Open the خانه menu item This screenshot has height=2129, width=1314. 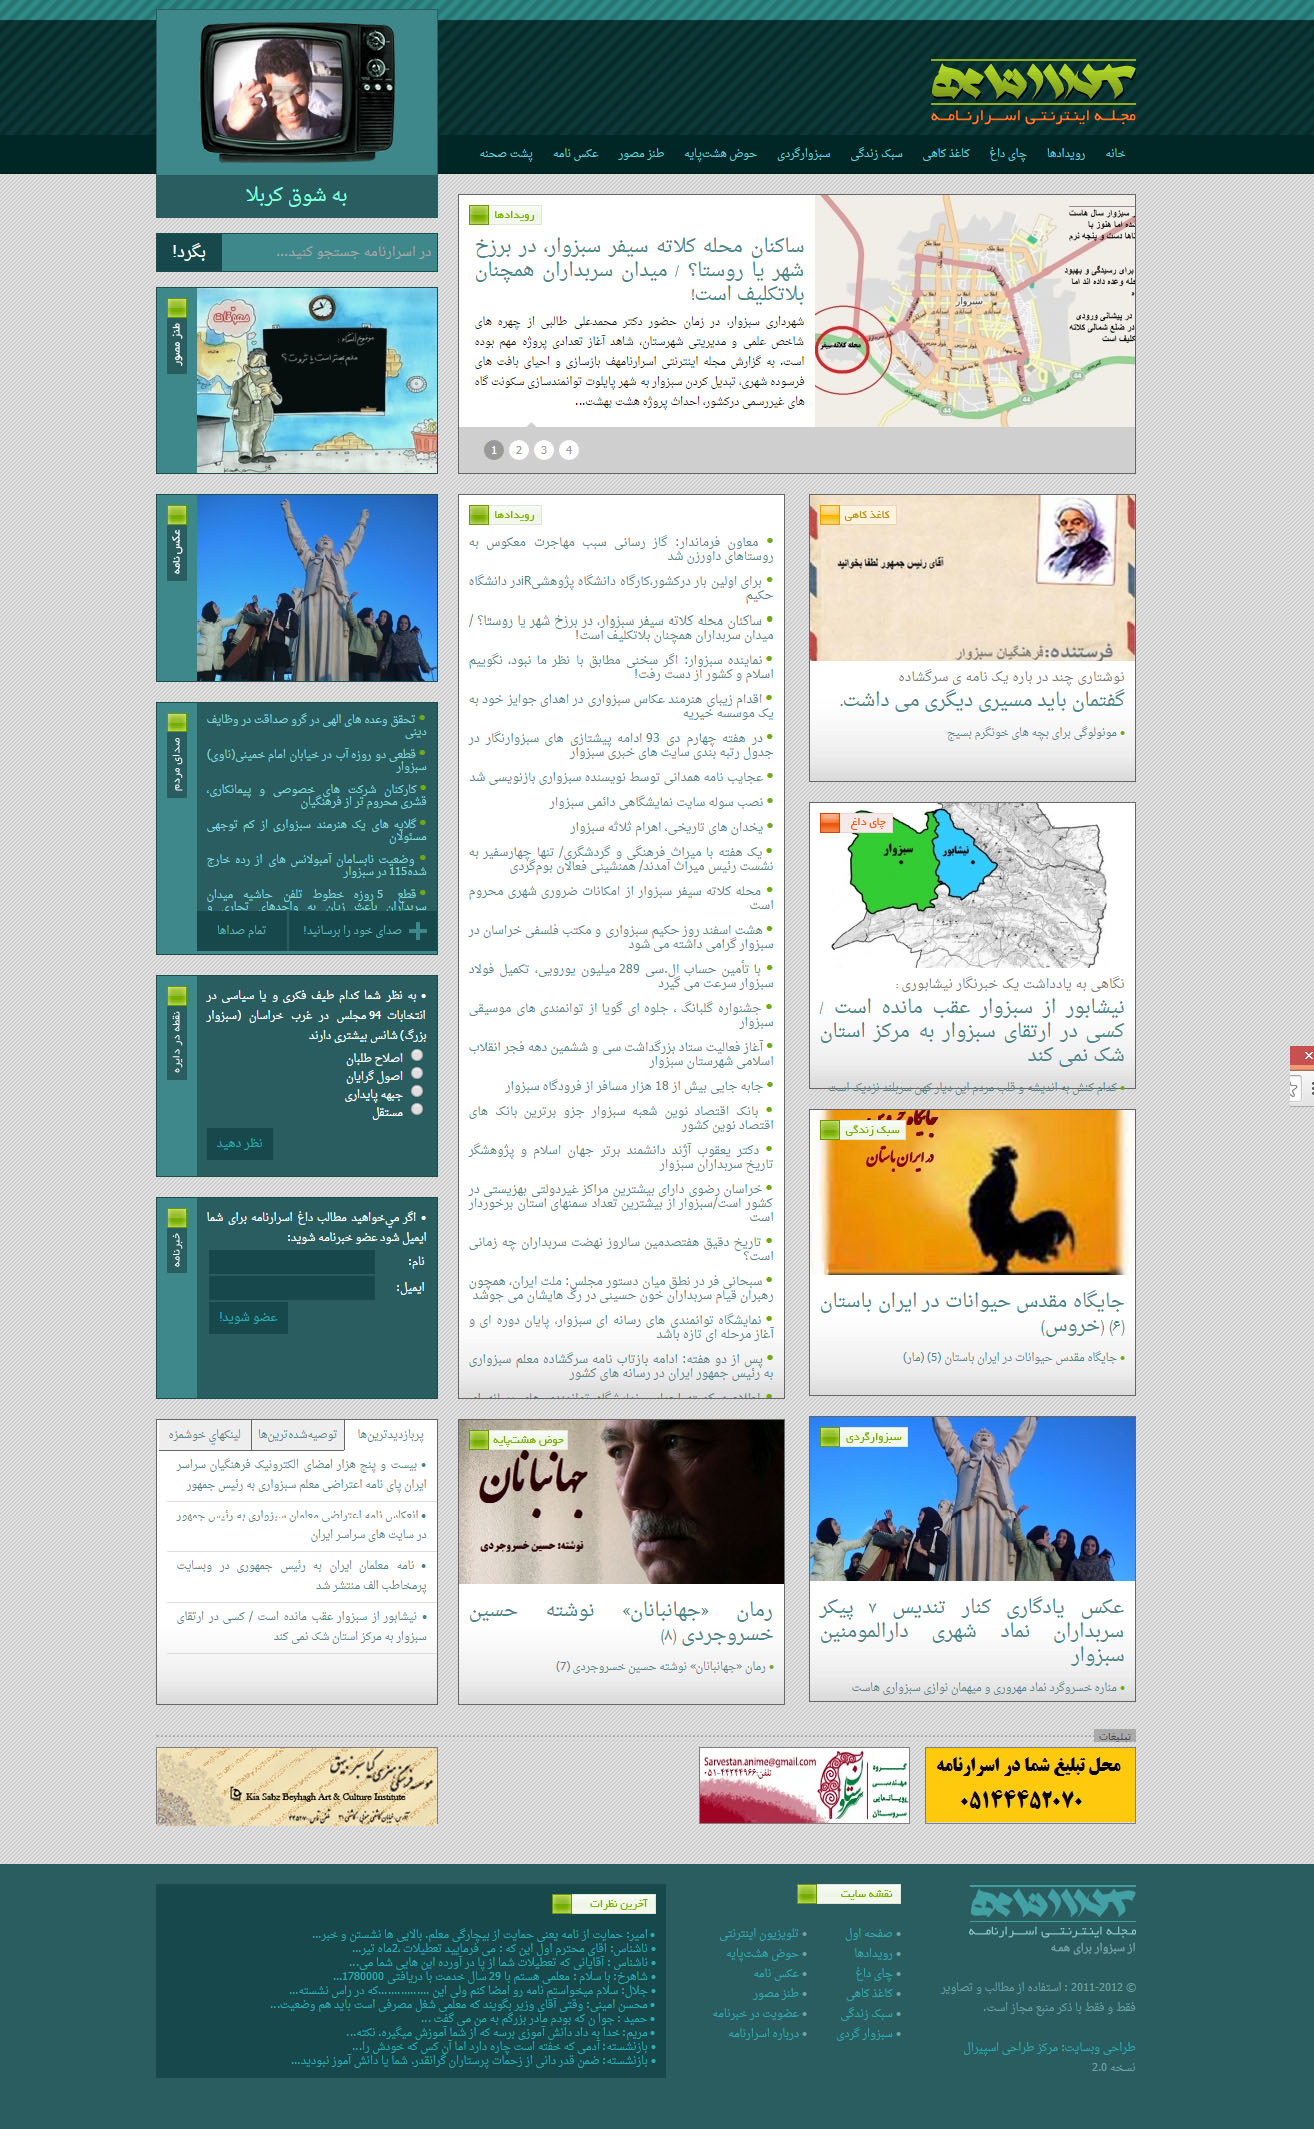pos(1115,153)
